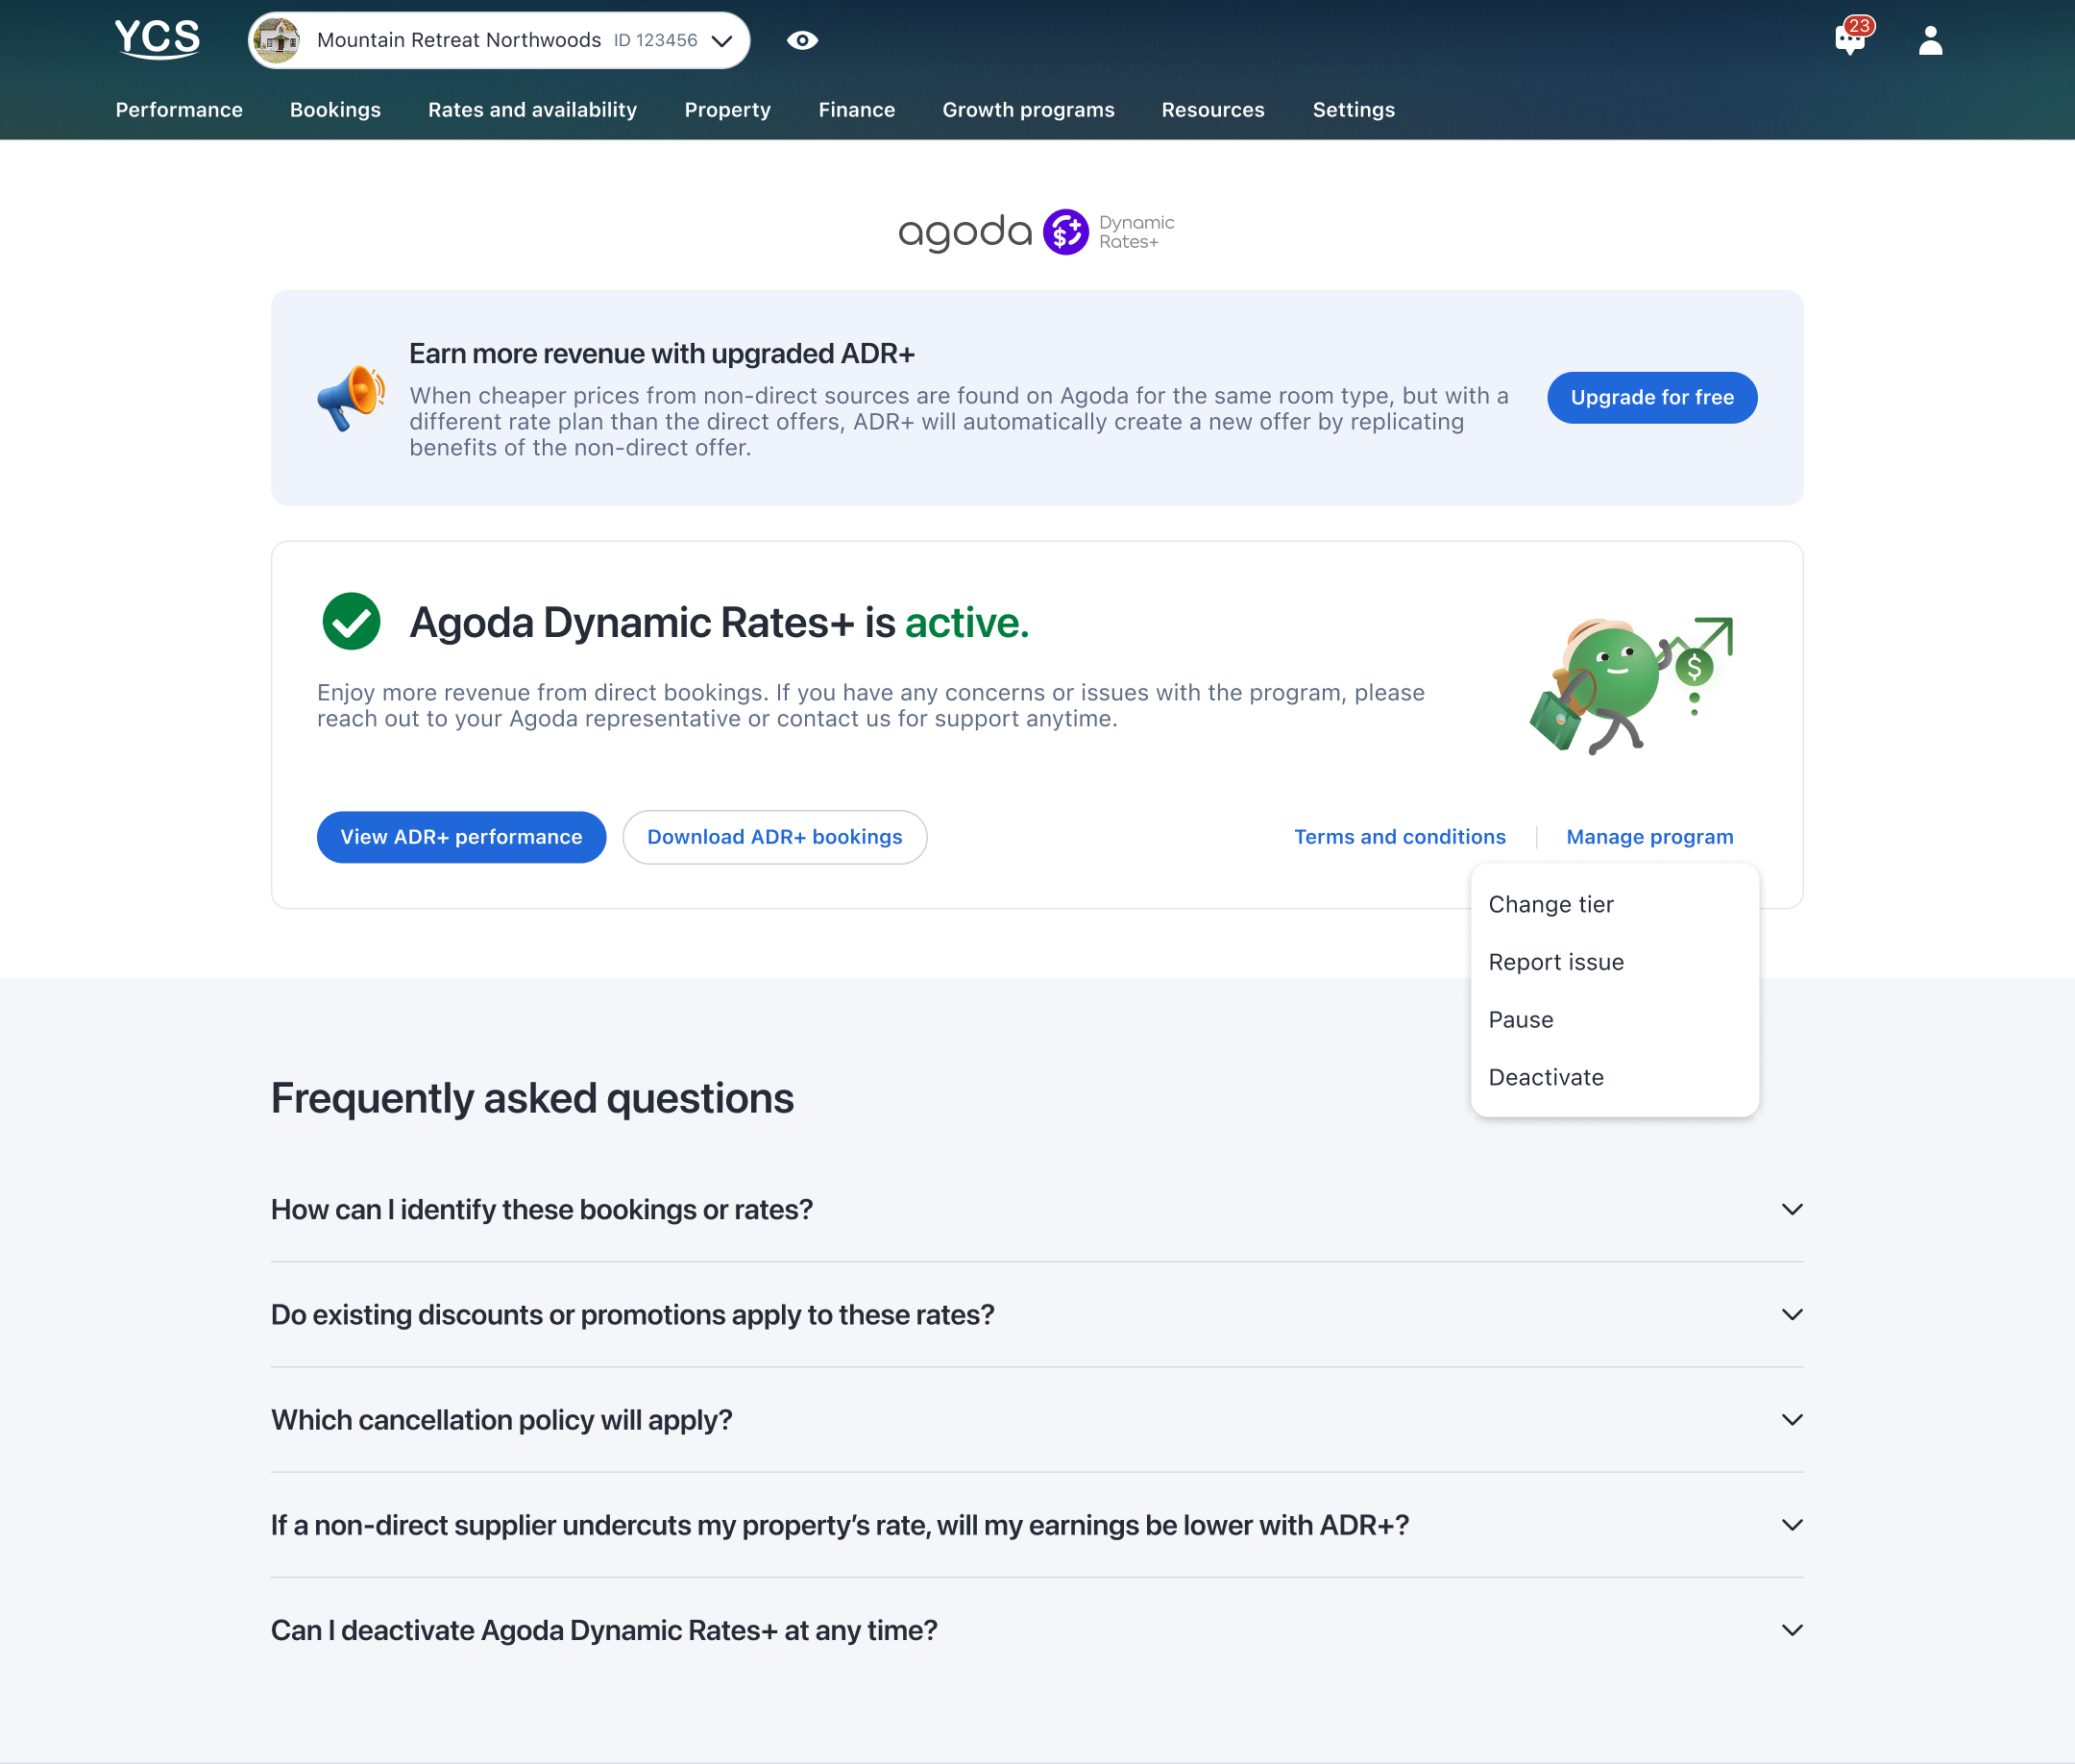Toggle the property preview eye icon
The width and height of the screenshot is (2075, 1764).
pos(802,40)
